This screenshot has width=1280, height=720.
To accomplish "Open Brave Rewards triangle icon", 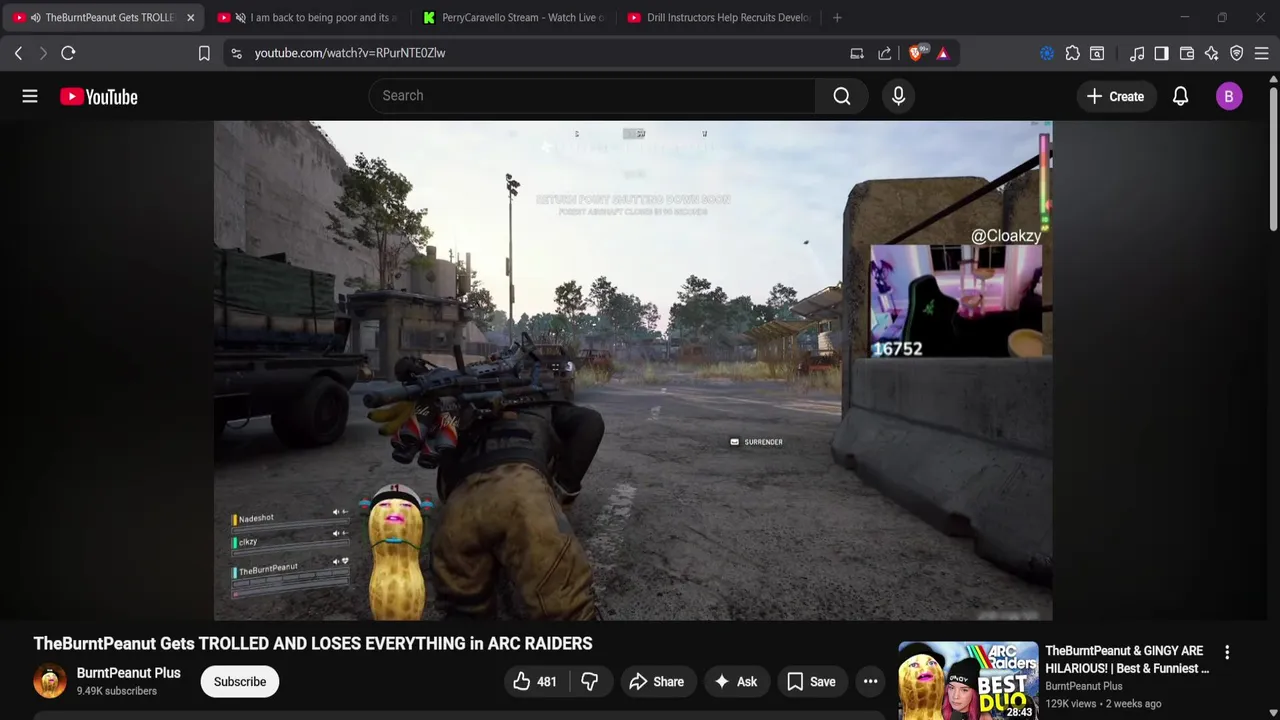I will 943,53.
